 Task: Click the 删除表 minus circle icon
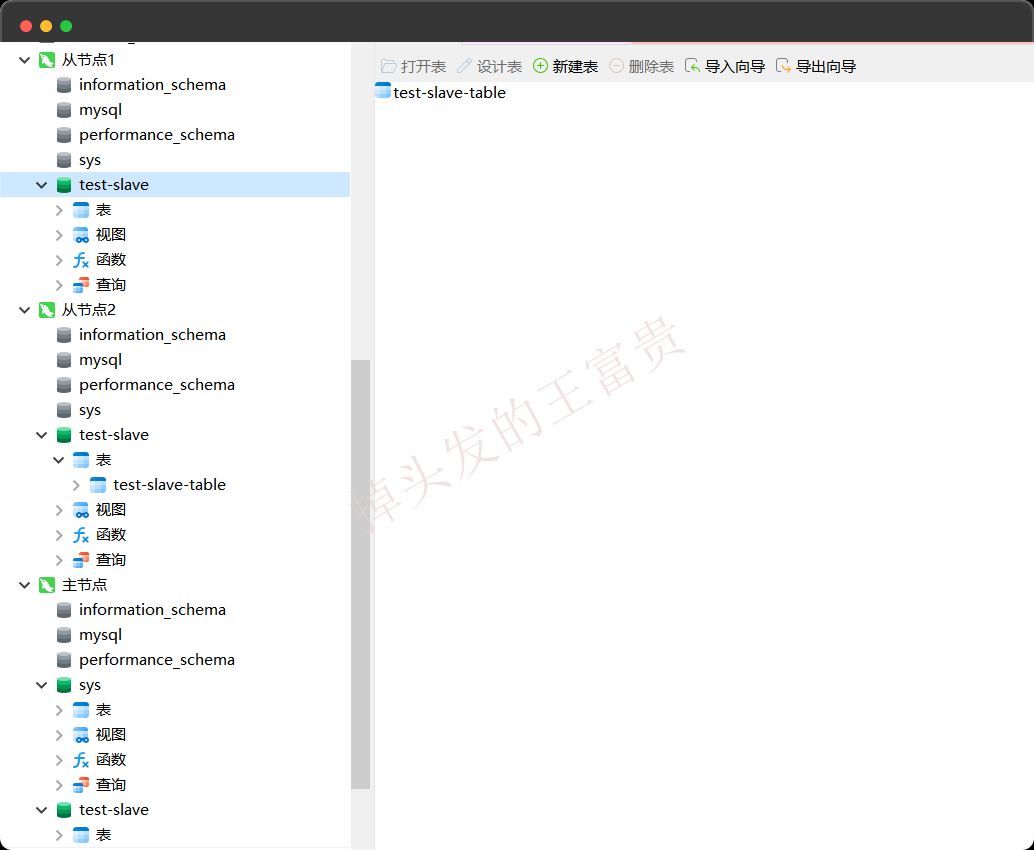(x=616, y=66)
